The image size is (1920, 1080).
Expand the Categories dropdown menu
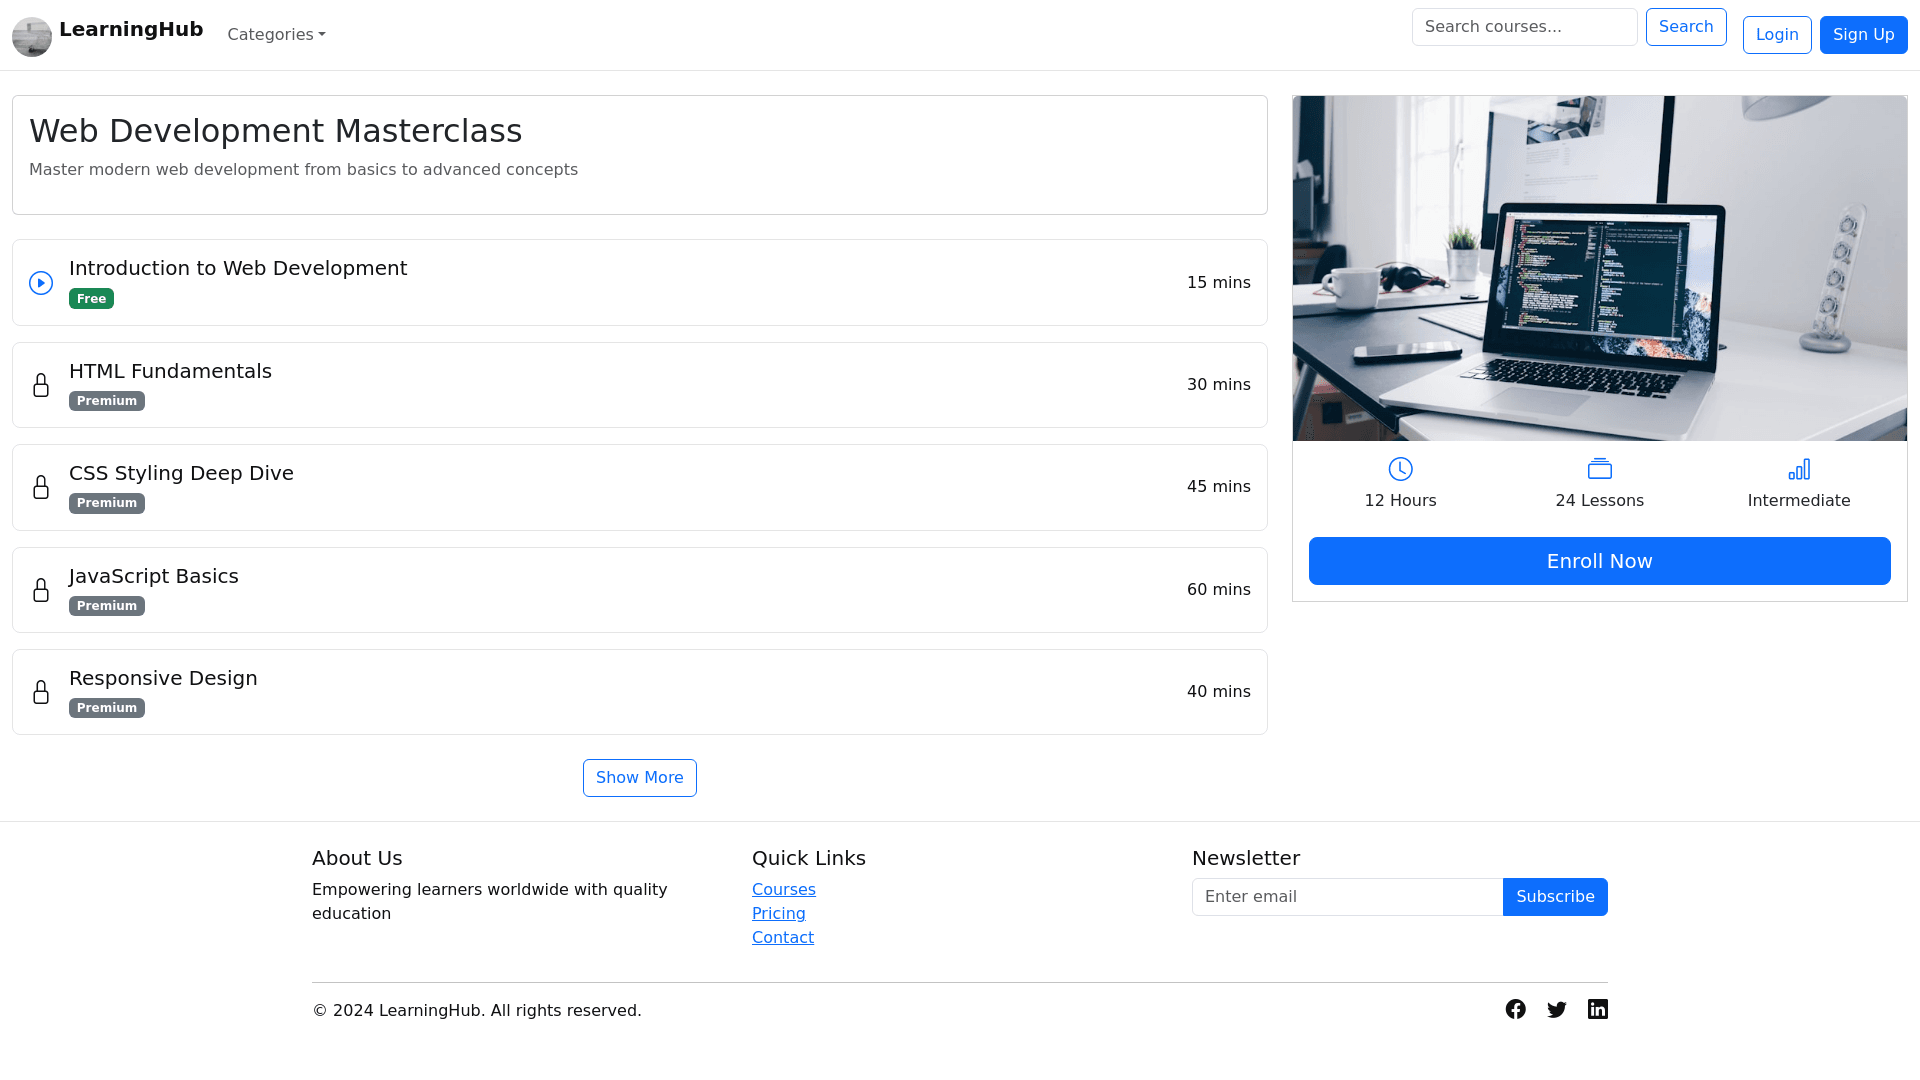[276, 35]
